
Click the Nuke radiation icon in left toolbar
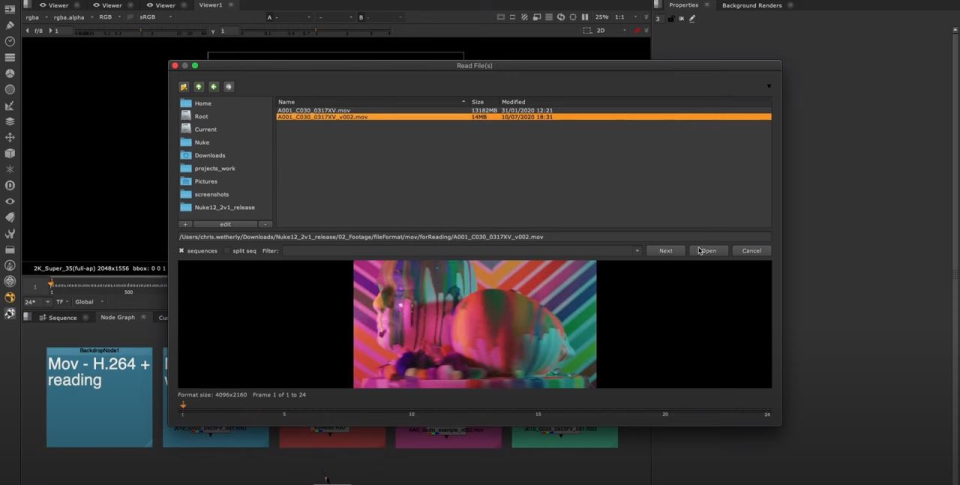click(10, 297)
